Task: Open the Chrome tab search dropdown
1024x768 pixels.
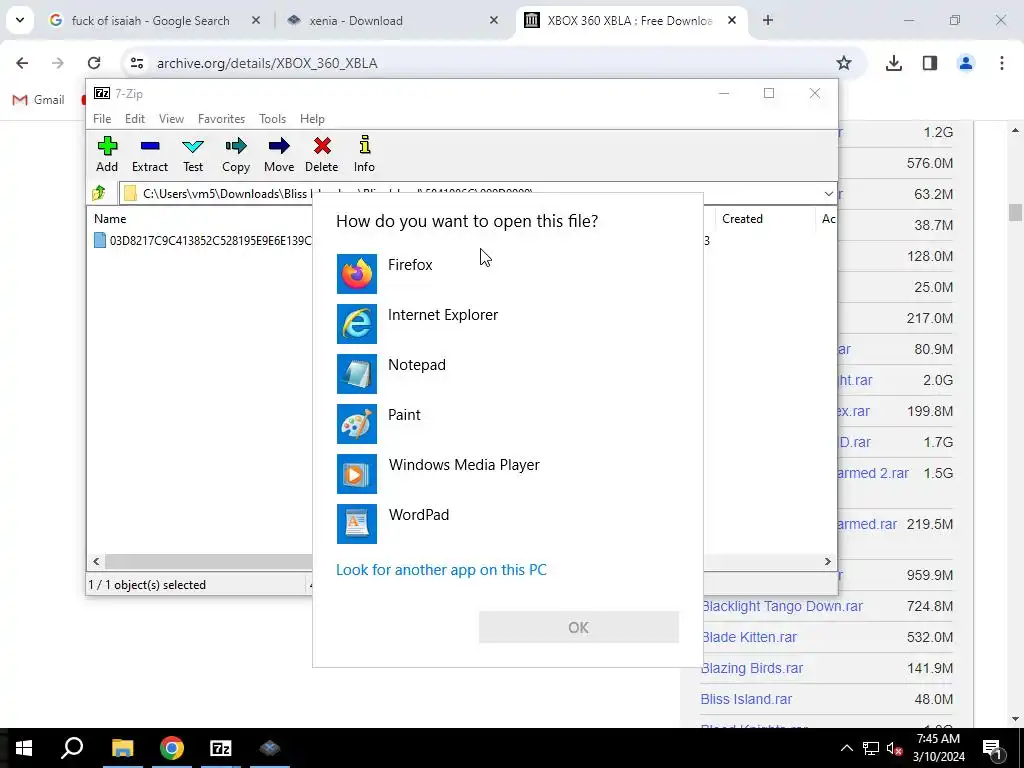Action: [x=20, y=20]
